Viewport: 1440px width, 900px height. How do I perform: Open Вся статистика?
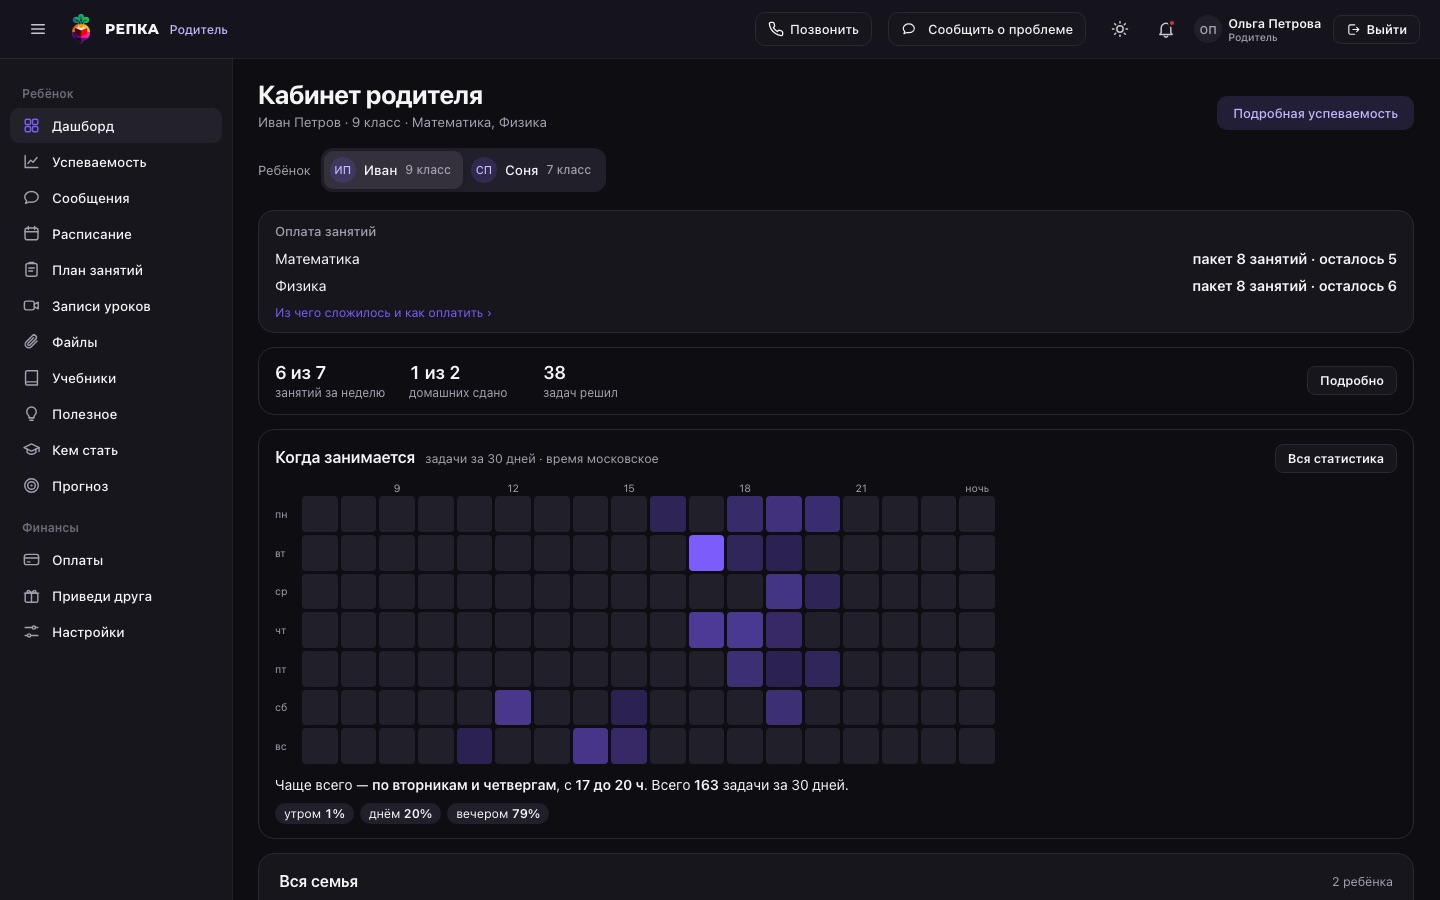(1336, 458)
